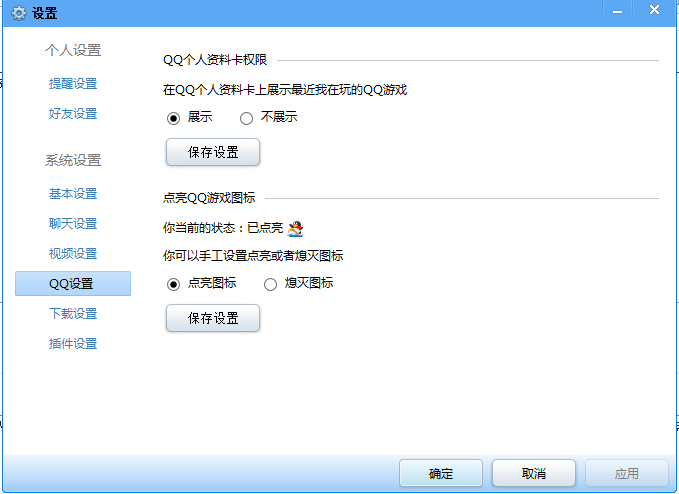Viewport: 679px width, 494px height.
Task: Open 提醒设置 in the sidebar
Action: [73, 84]
